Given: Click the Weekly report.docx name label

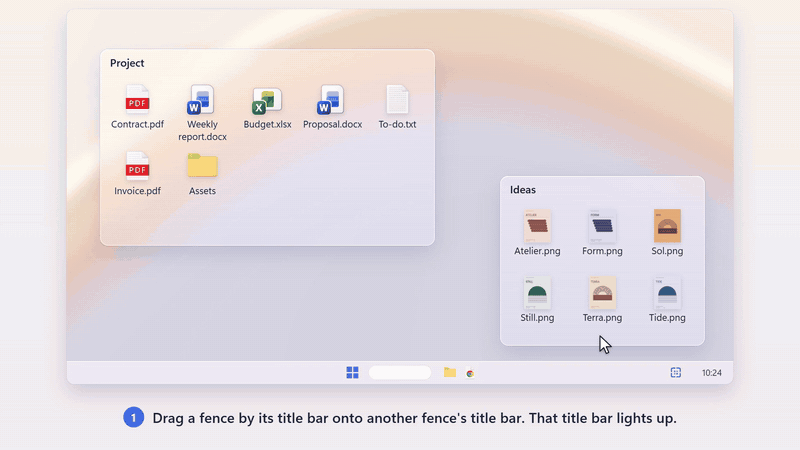Looking at the screenshot, I should tap(203, 131).
